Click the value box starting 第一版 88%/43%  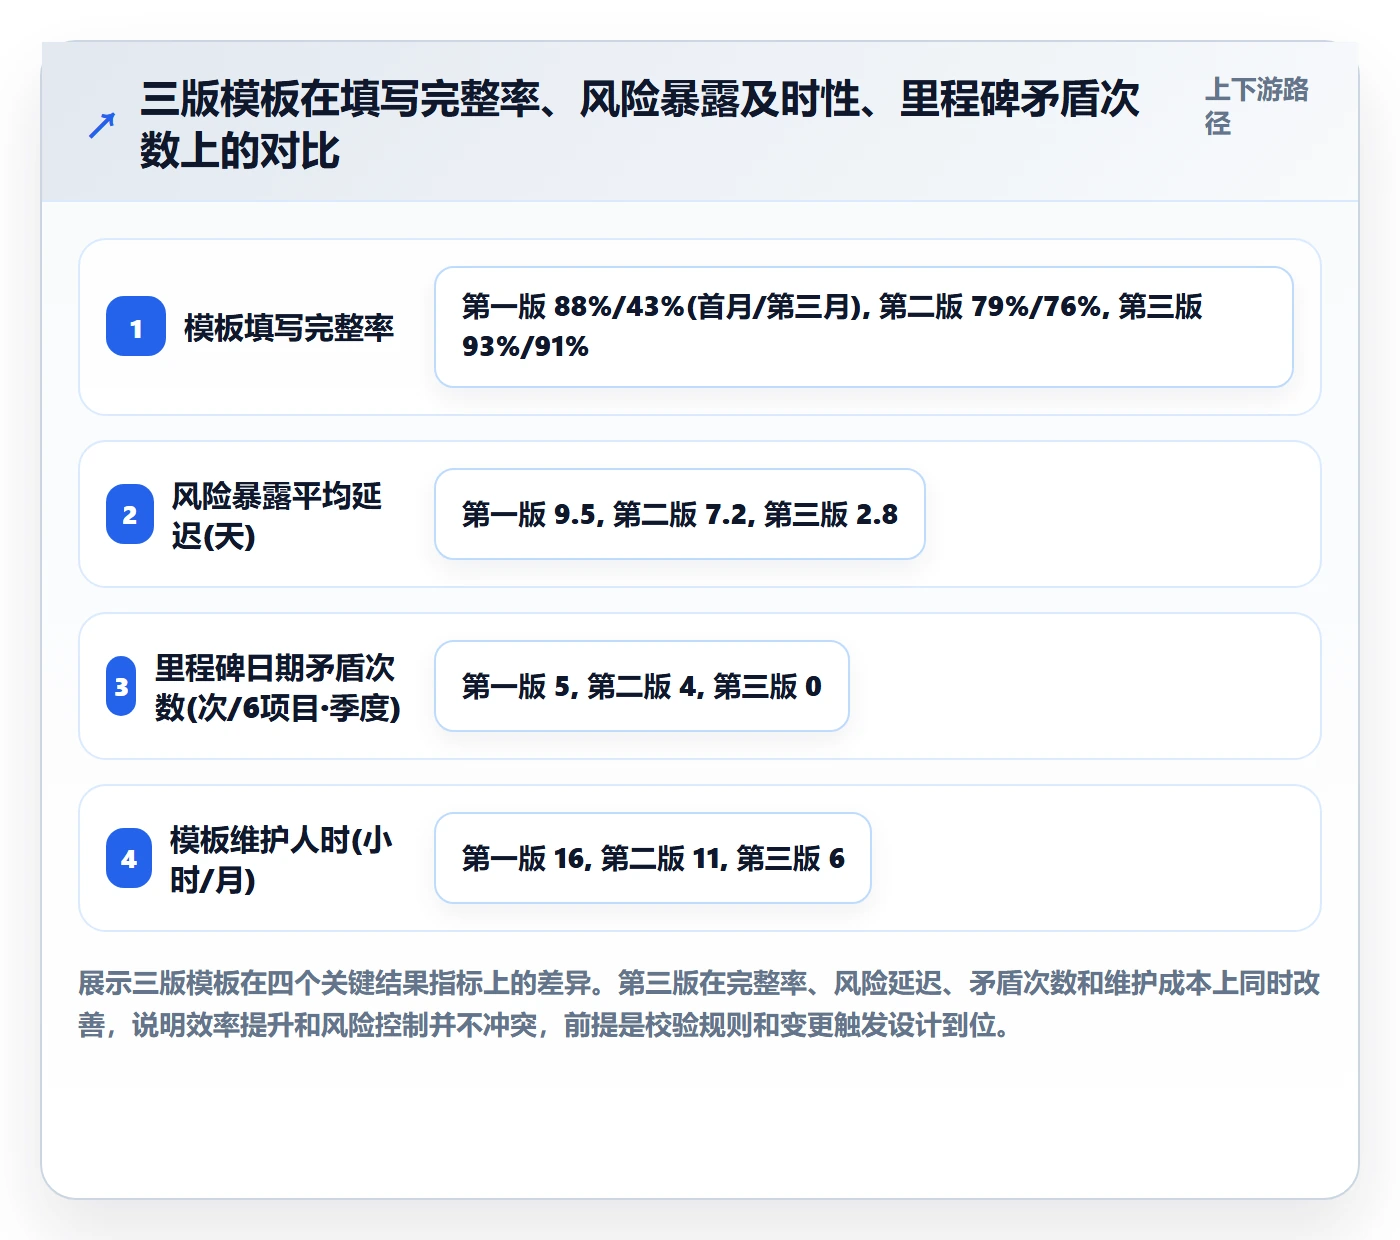(864, 327)
